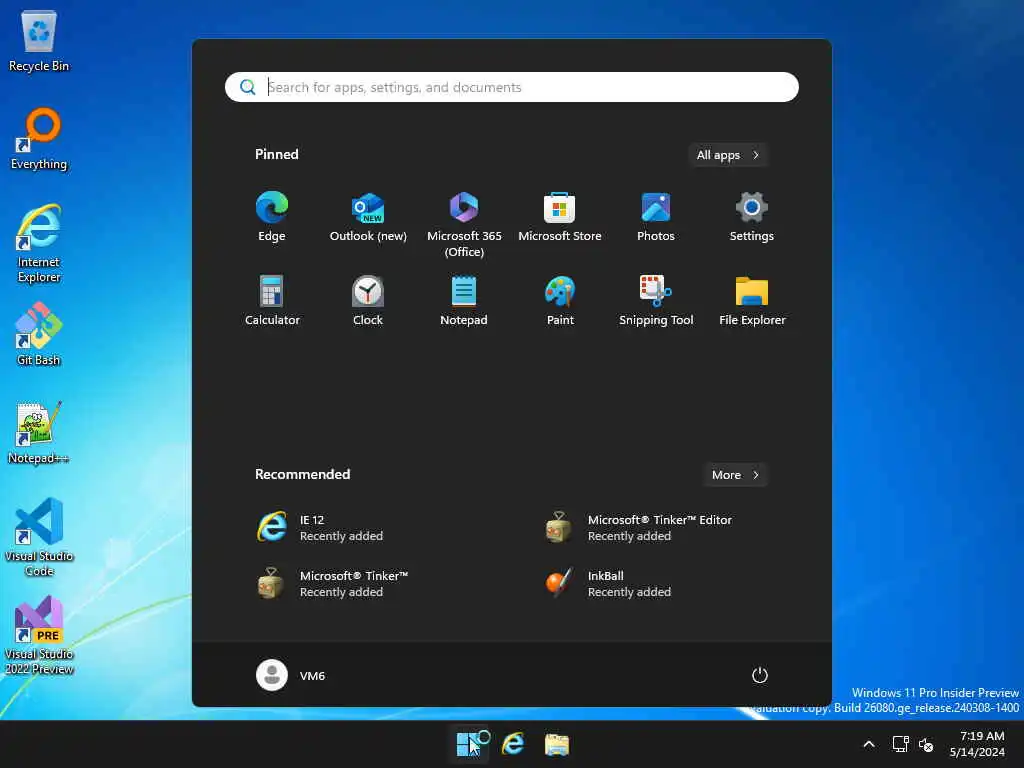
Task: Open Microsoft Store pinned icon
Action: pos(560,217)
